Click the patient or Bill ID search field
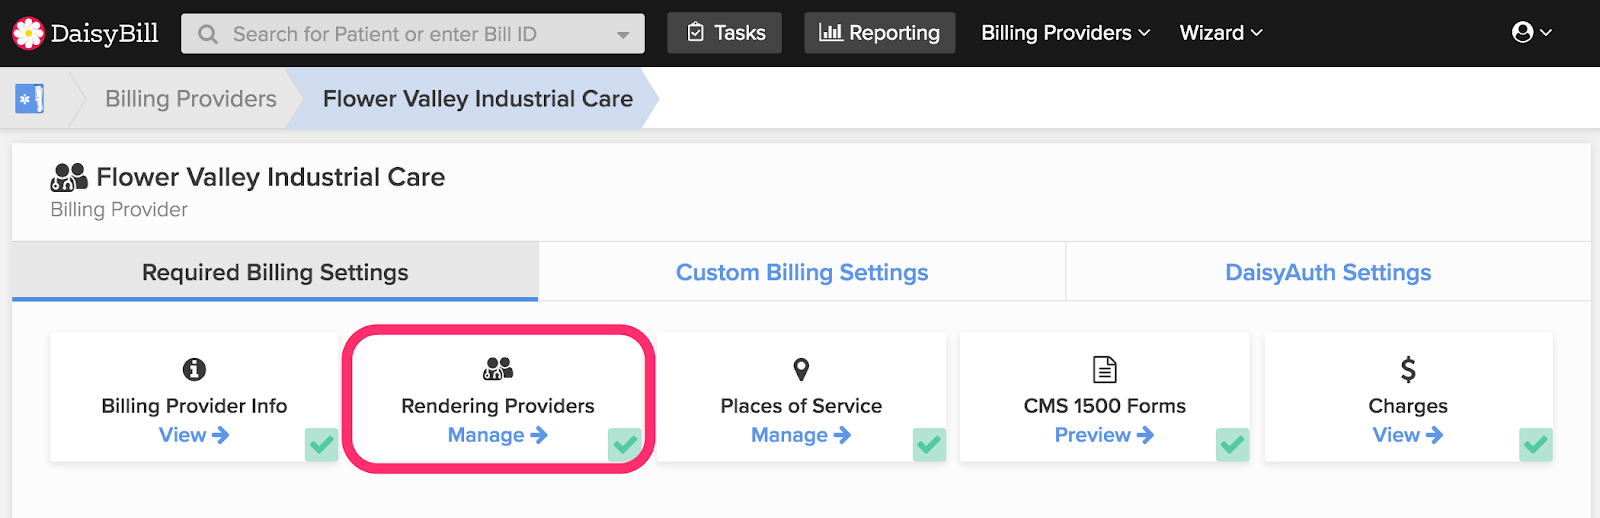Viewport: 1600px width, 518px height. tap(410, 34)
